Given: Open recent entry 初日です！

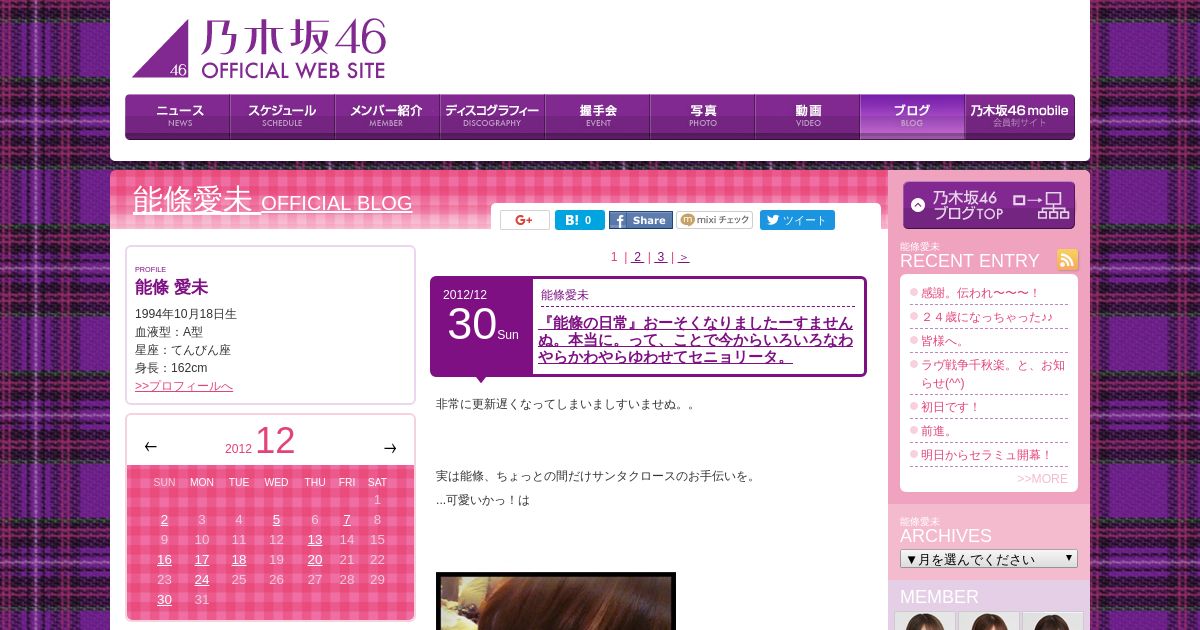Looking at the screenshot, I should point(951,407).
